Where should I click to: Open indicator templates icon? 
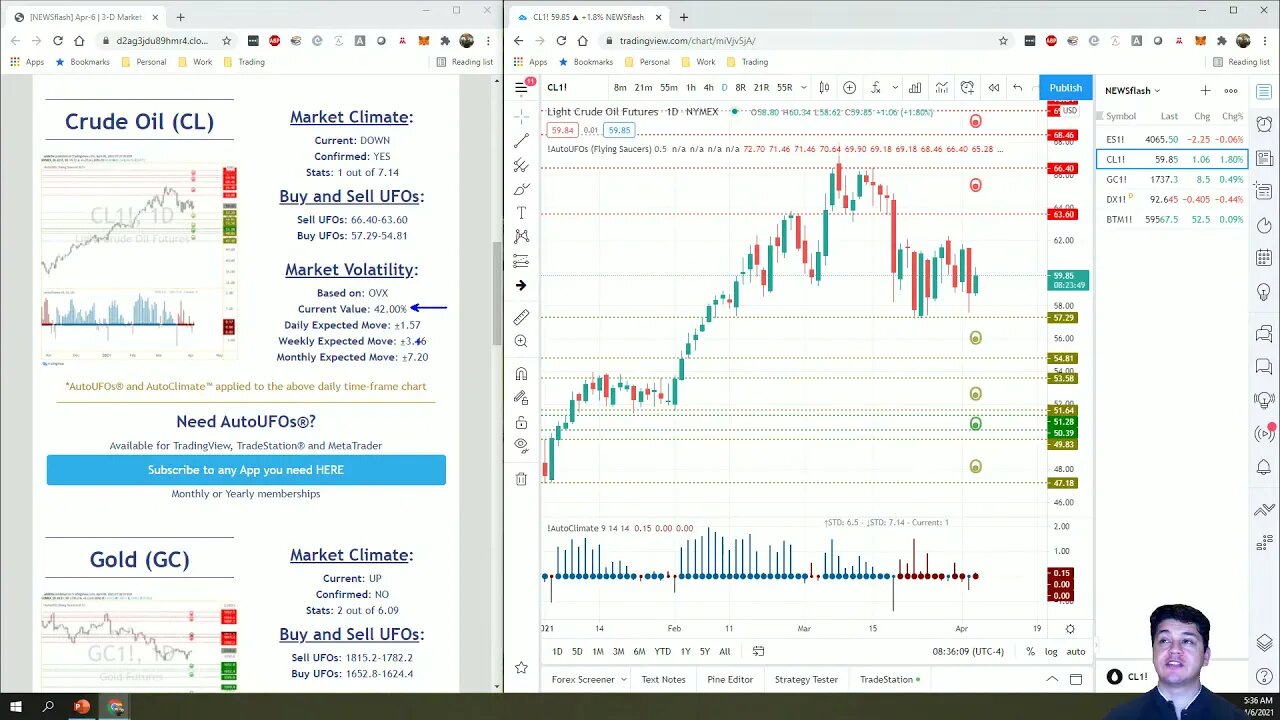(x=942, y=88)
